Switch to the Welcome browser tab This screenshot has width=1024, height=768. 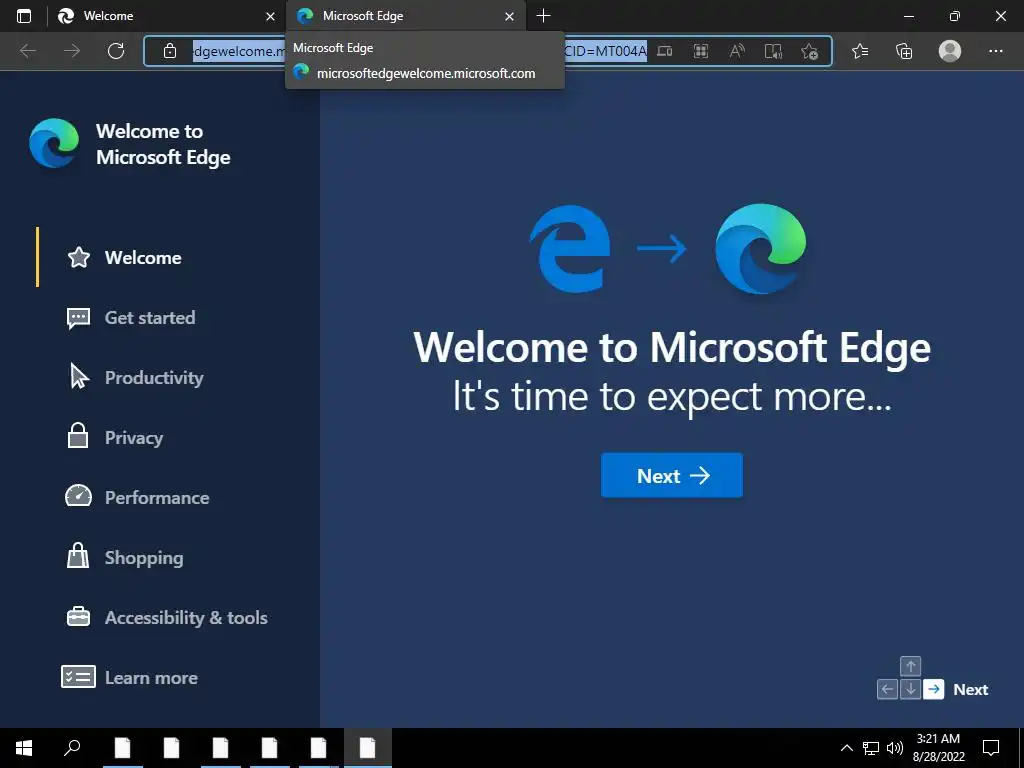[x=167, y=16]
